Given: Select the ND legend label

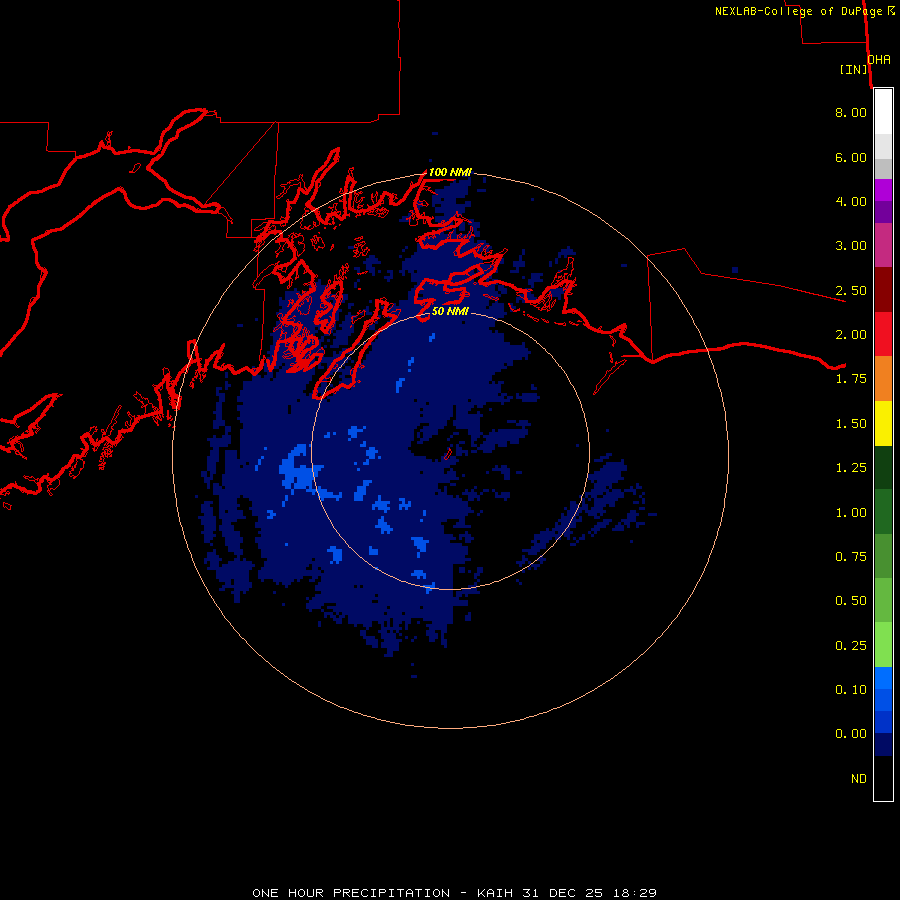Looking at the screenshot, I should [x=859, y=779].
